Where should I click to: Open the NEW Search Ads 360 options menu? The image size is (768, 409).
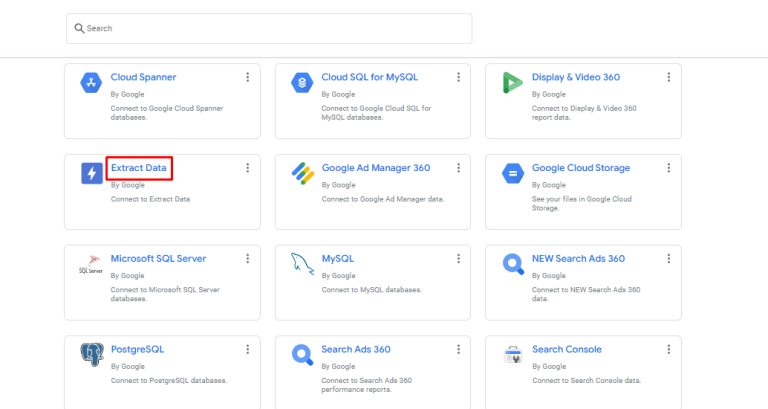668,259
